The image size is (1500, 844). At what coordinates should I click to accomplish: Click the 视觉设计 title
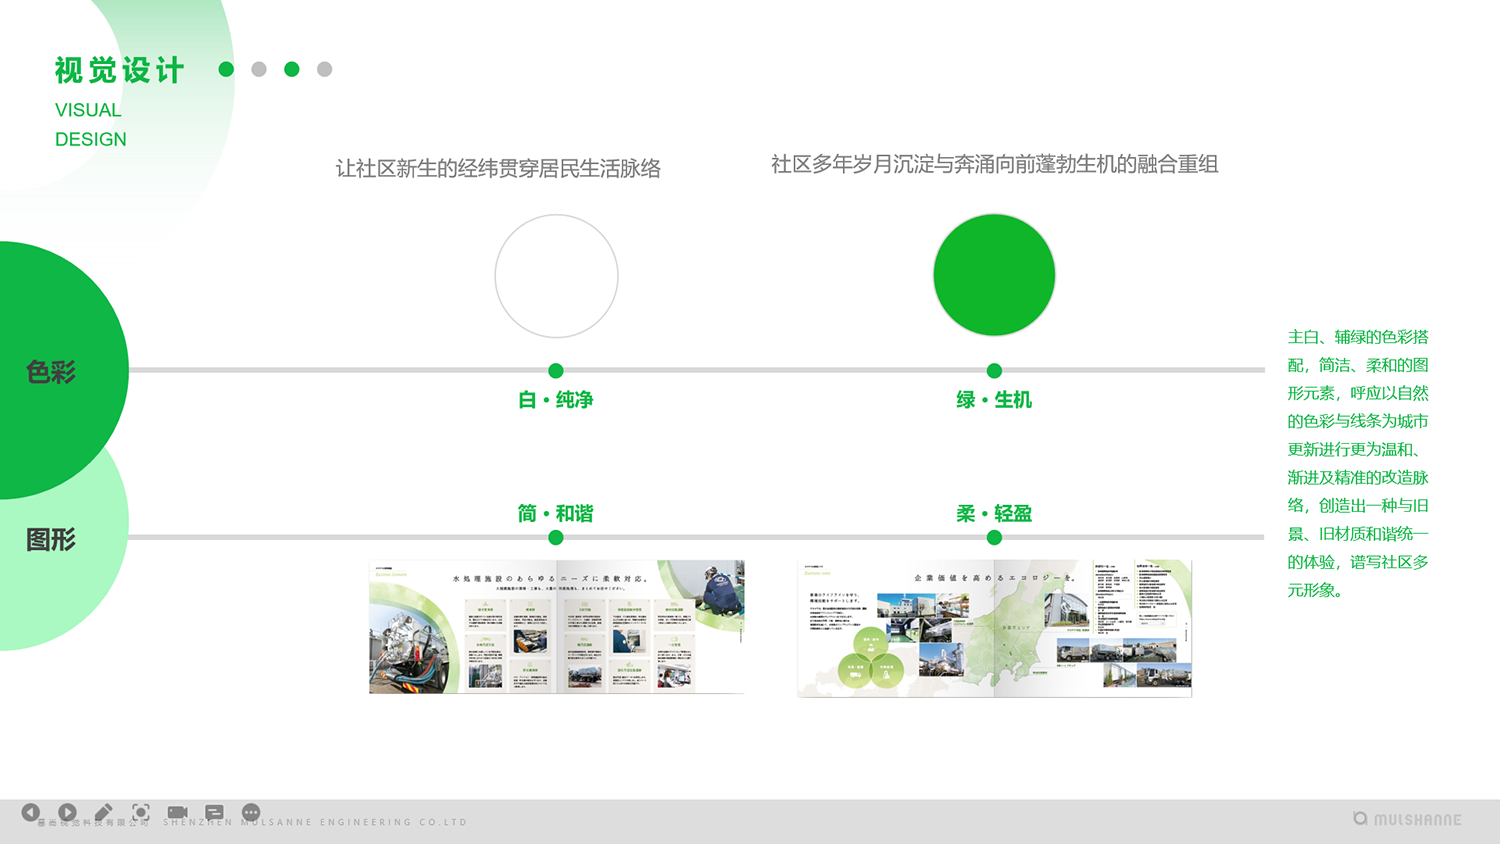pyautogui.click(x=120, y=70)
